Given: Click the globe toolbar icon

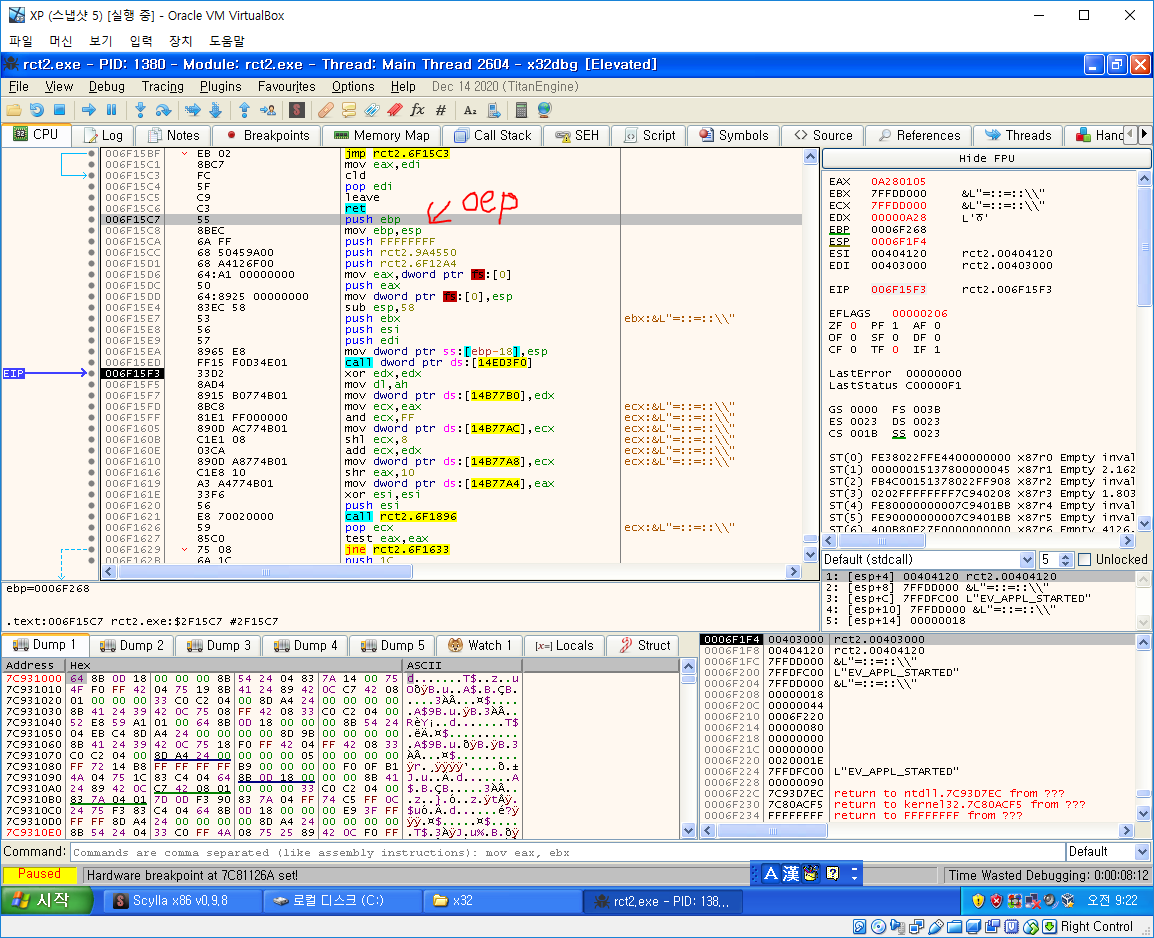Looking at the screenshot, I should [x=545, y=110].
